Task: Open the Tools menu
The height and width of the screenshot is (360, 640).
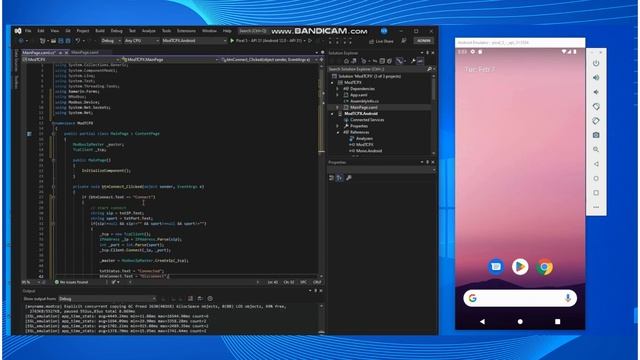Action: [x=167, y=31]
